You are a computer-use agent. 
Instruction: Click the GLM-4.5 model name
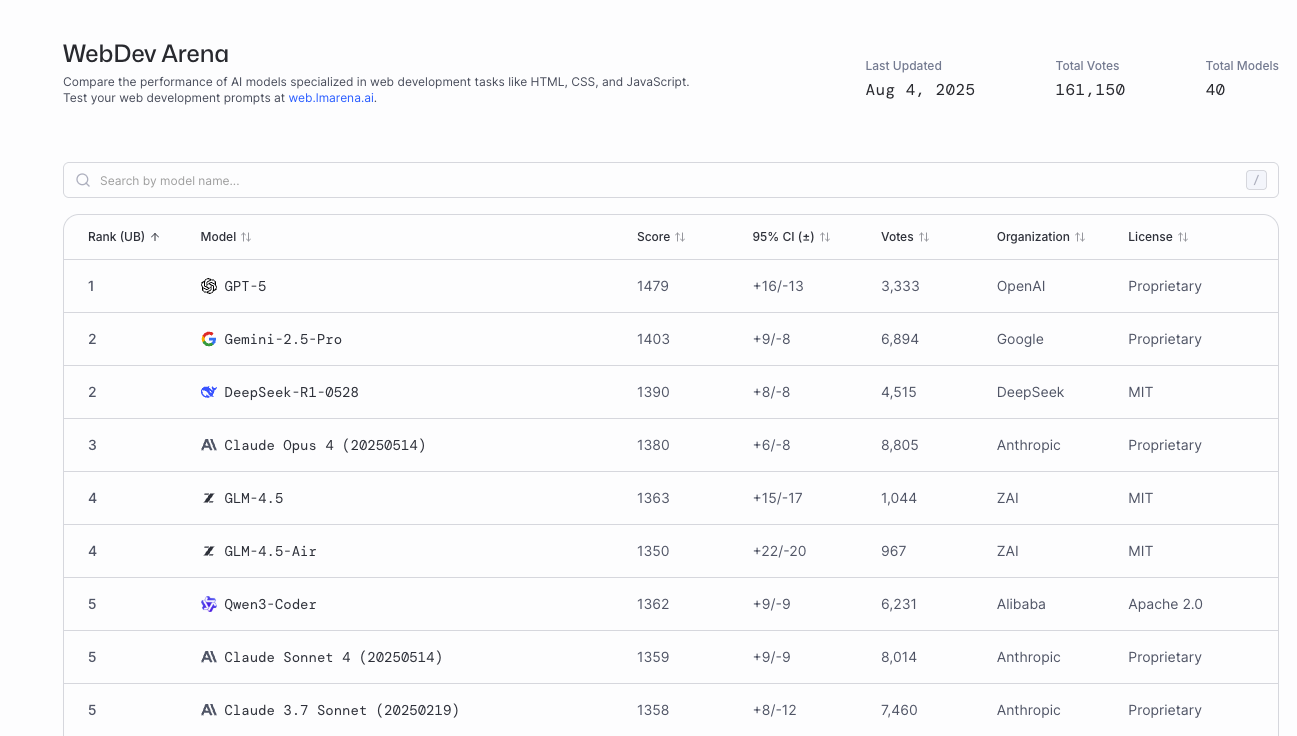pyautogui.click(x=254, y=498)
